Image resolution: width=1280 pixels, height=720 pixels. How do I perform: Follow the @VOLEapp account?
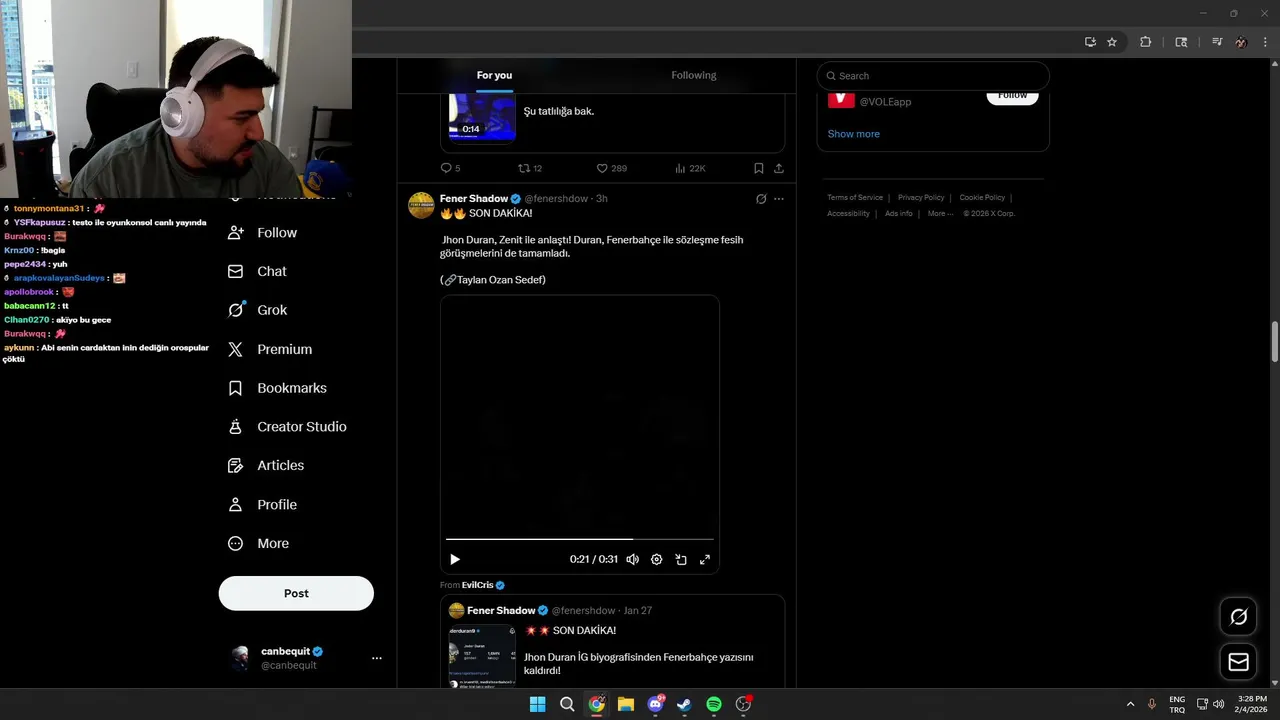pos(1012,95)
